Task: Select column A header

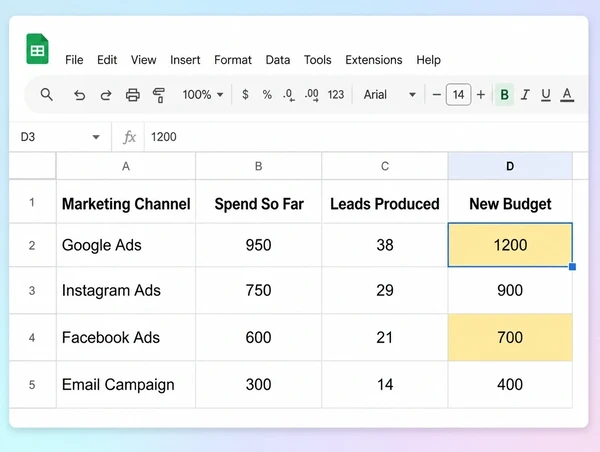Action: coord(126,166)
